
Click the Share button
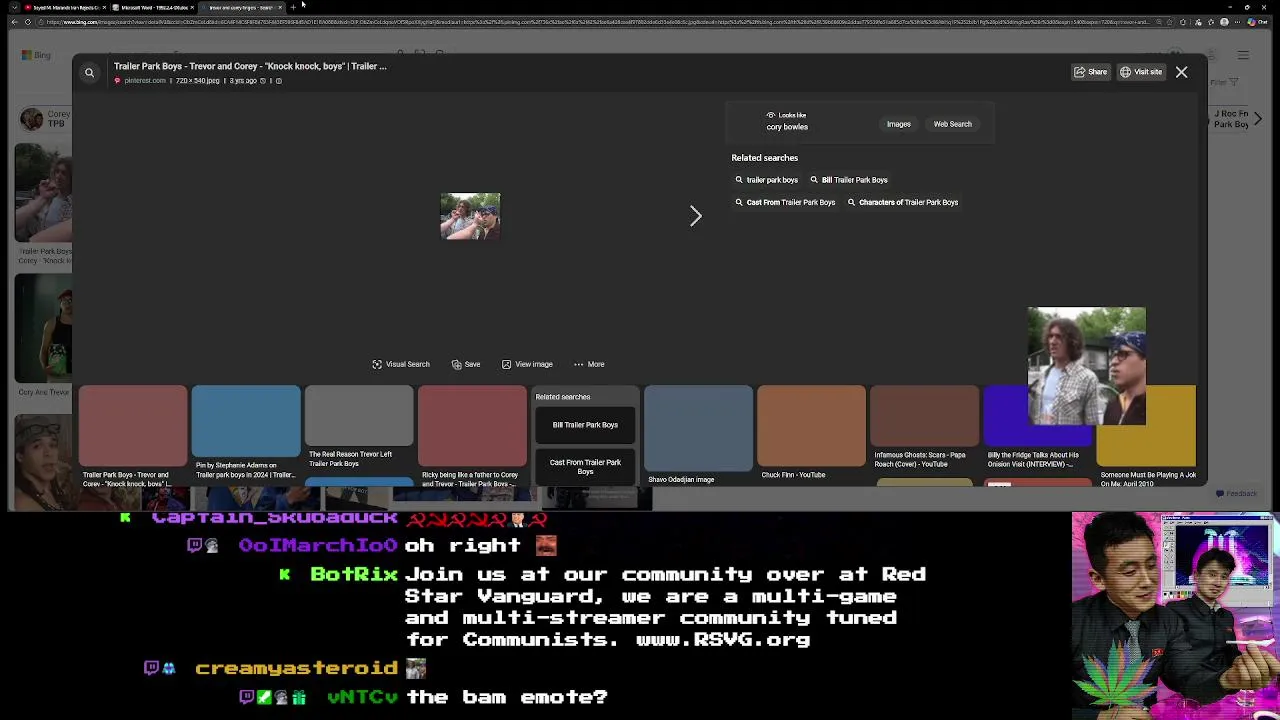[x=1091, y=72]
